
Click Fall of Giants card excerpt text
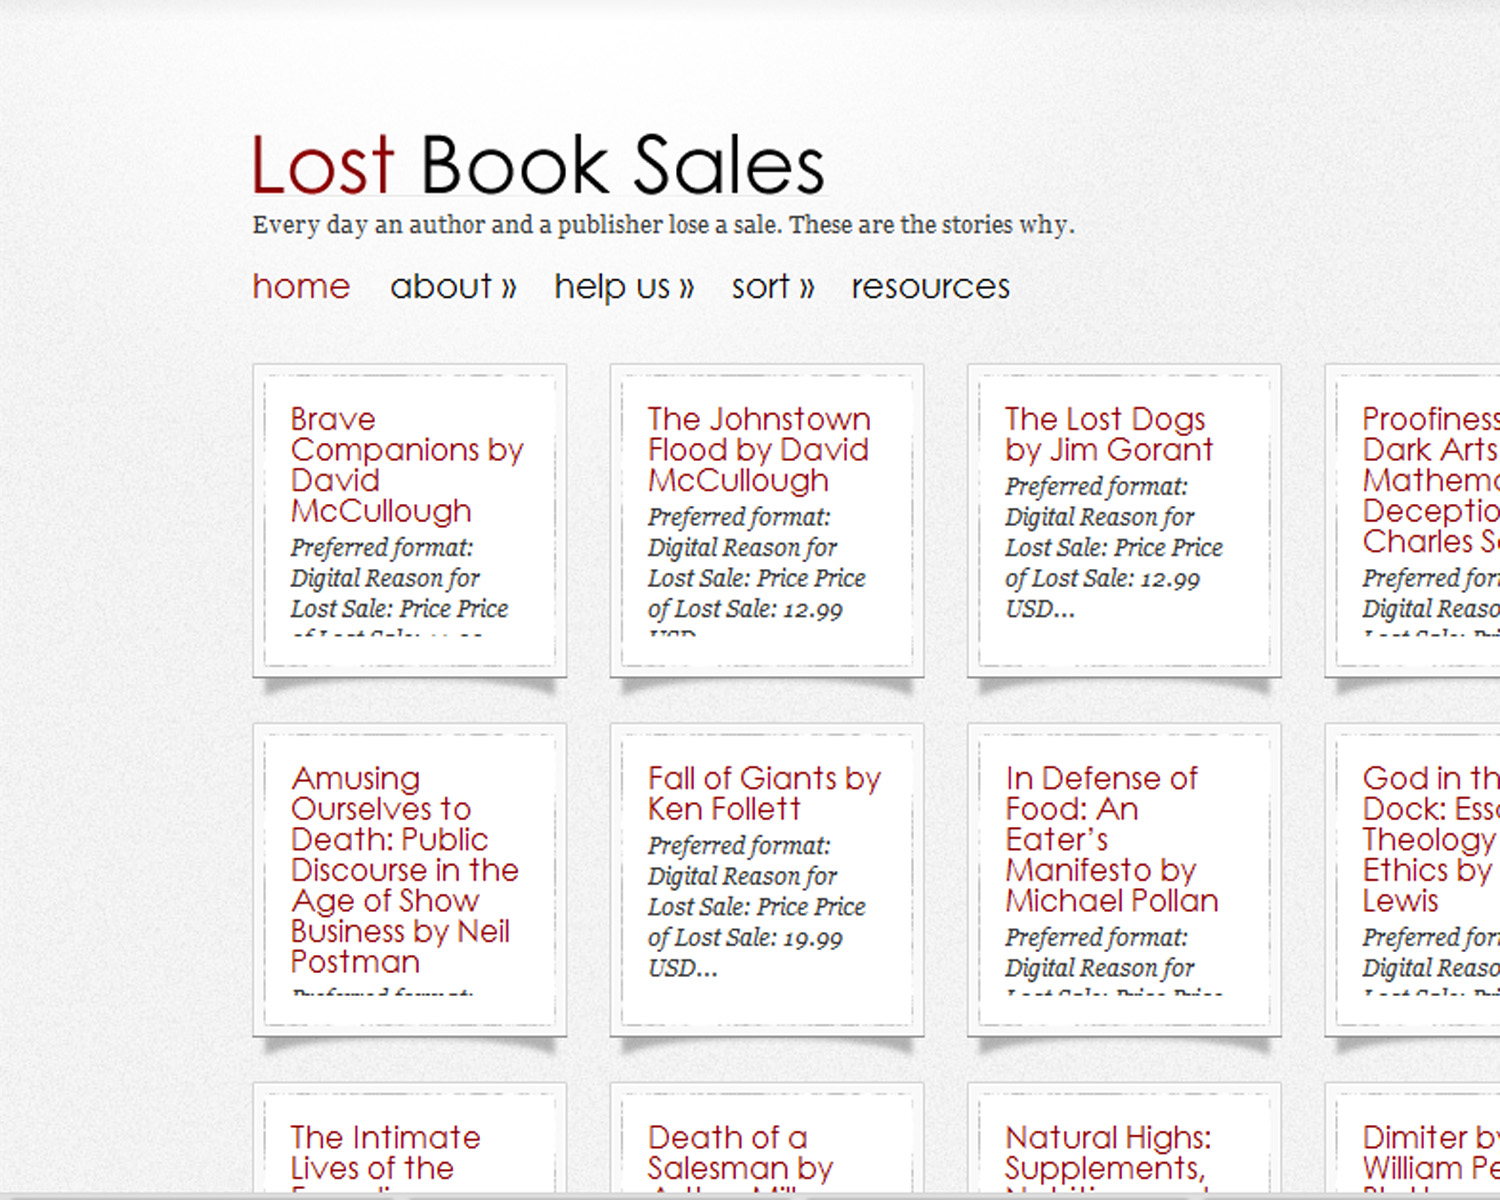click(756, 907)
